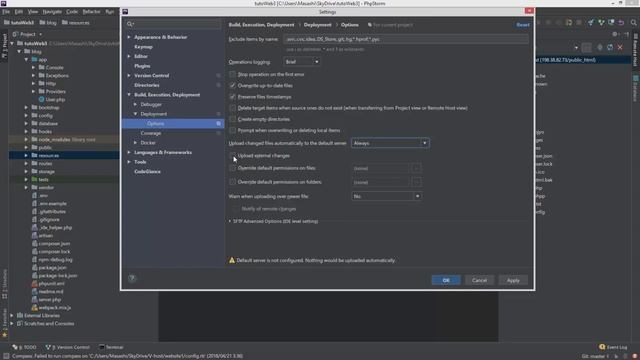Click the help question mark icon in Settings

pyautogui.click(x=132, y=278)
